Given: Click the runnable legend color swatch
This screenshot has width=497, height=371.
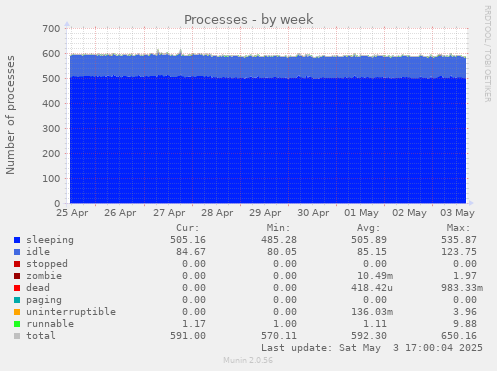Looking at the screenshot, I should (x=17, y=324).
